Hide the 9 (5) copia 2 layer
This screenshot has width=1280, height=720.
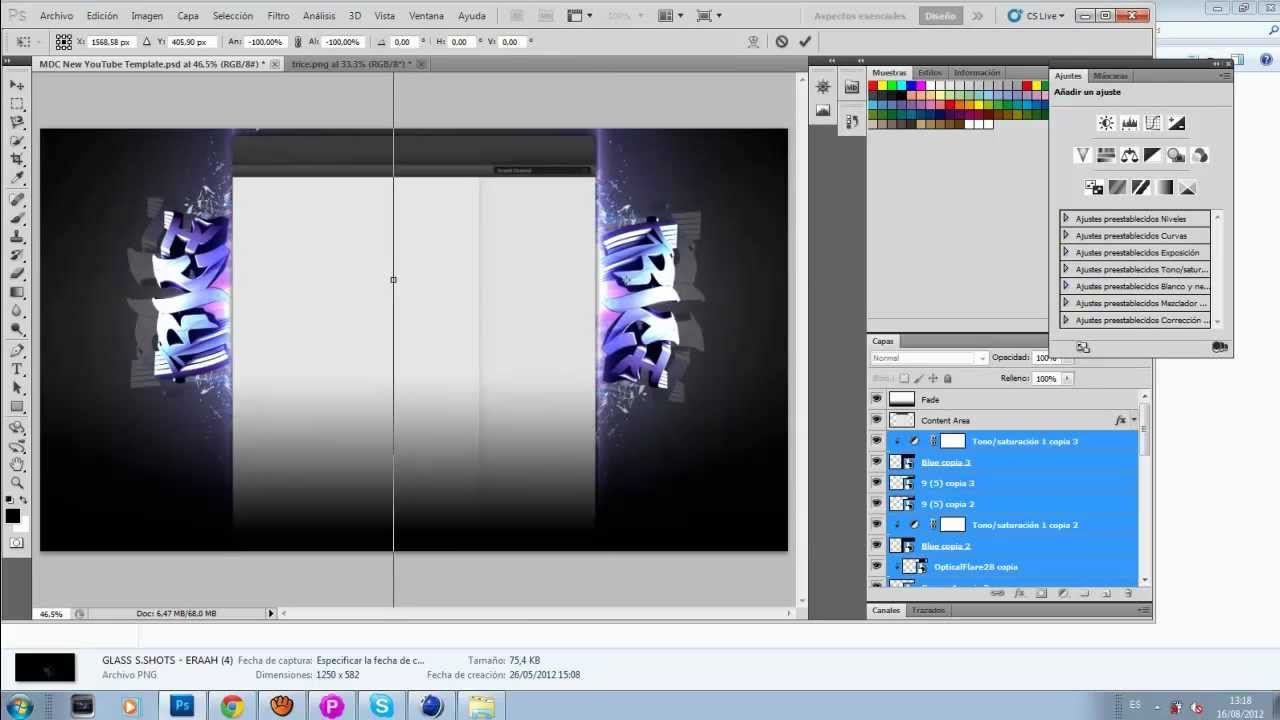(877, 504)
